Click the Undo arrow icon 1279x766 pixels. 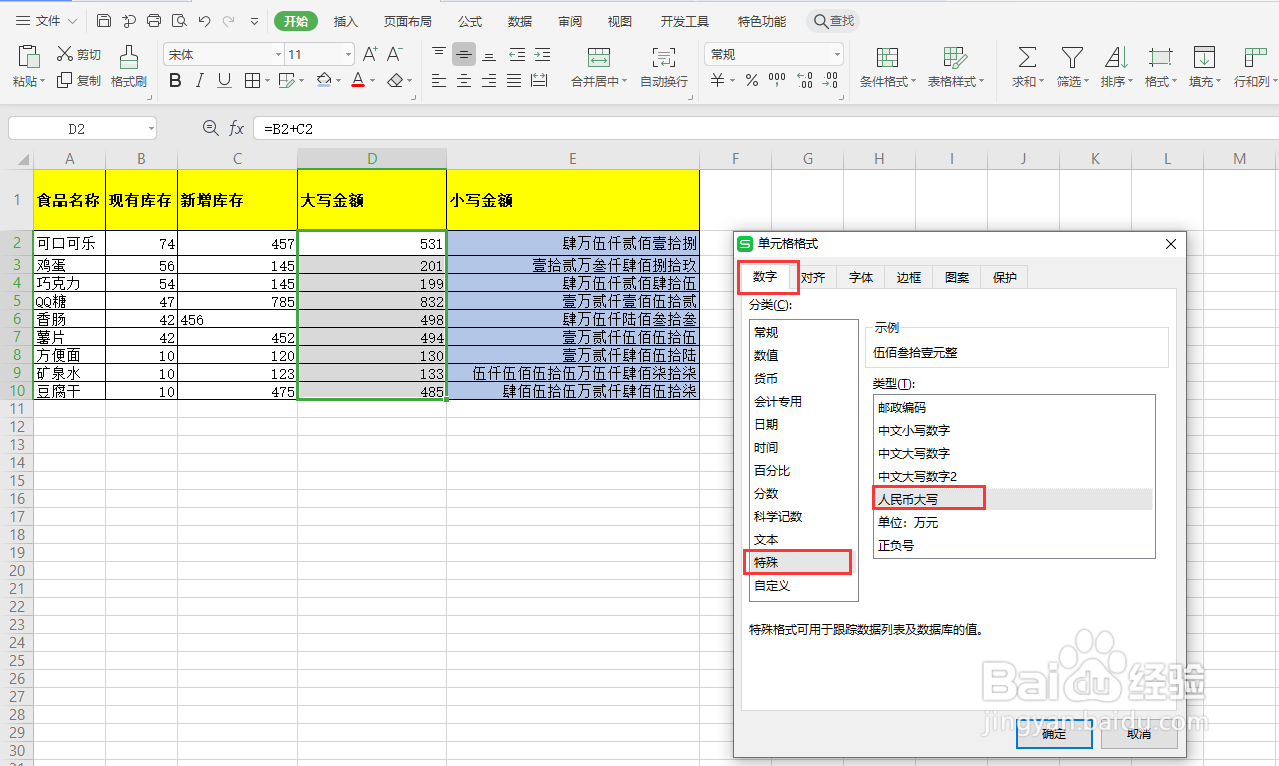(x=204, y=20)
